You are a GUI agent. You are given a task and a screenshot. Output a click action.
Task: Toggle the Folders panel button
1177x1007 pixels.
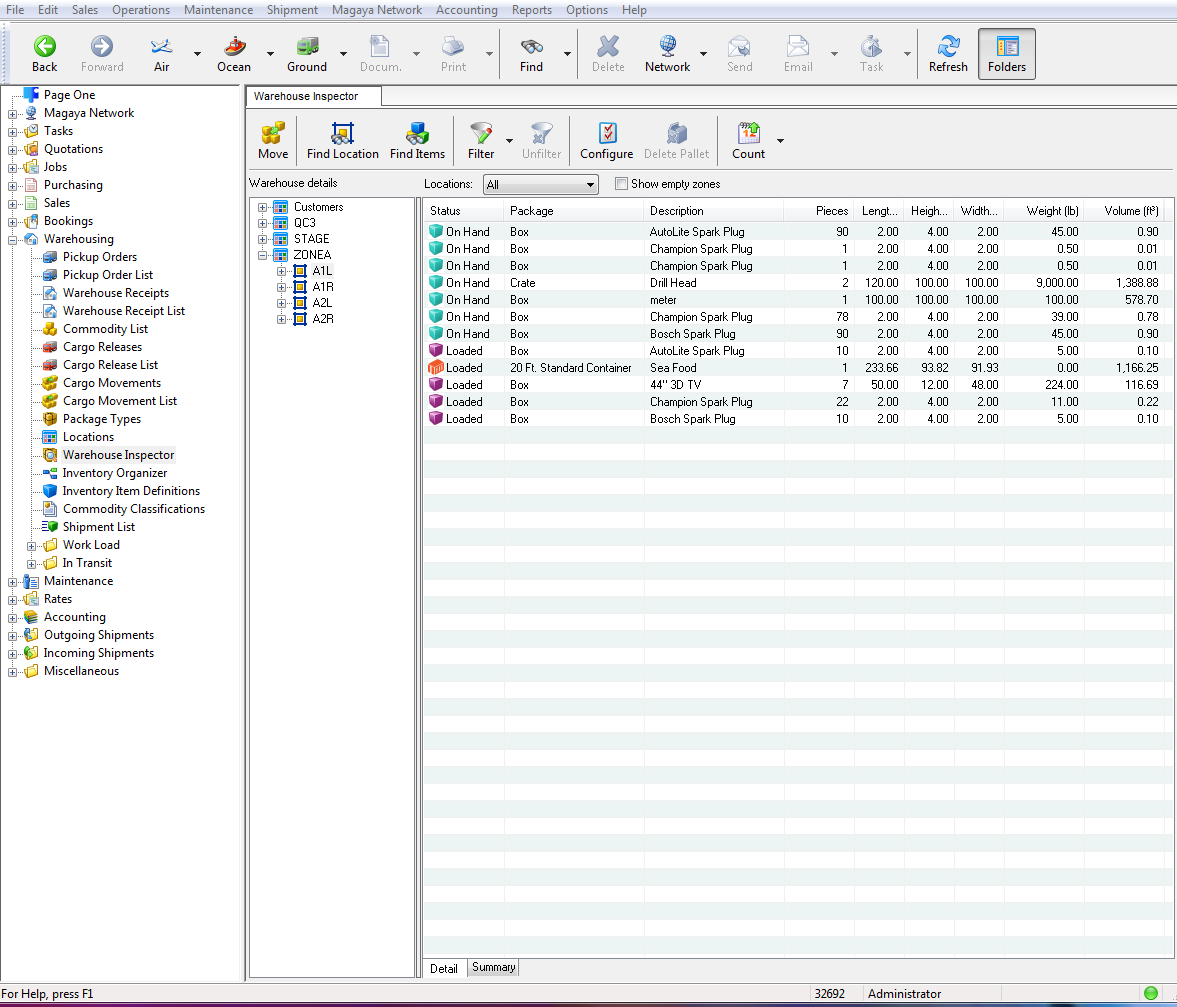(x=1007, y=54)
